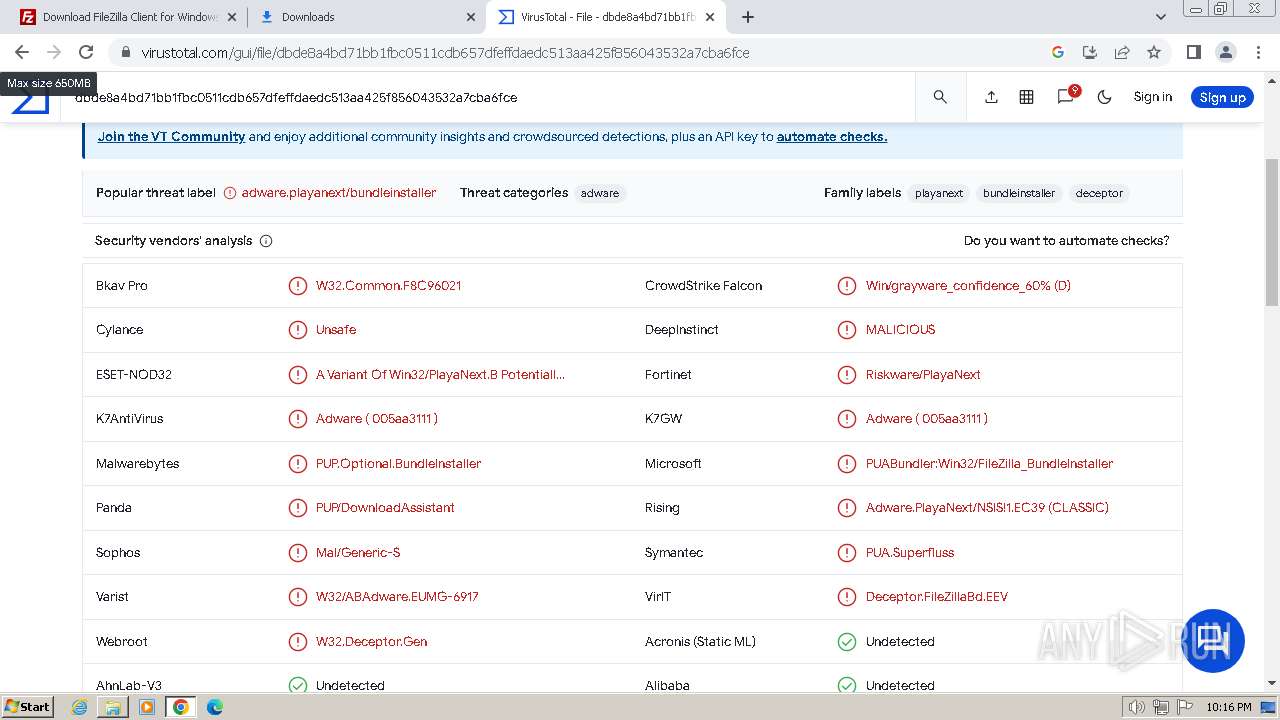The image size is (1280, 720).
Task: Switch to the Downloads tab
Action: [365, 17]
